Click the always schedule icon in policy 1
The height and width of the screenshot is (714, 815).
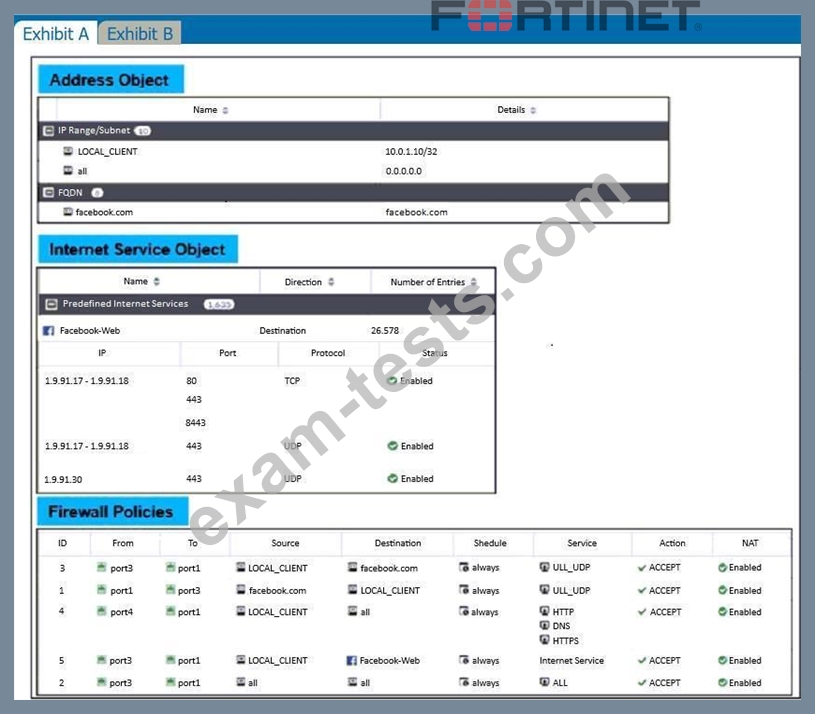click(x=464, y=590)
